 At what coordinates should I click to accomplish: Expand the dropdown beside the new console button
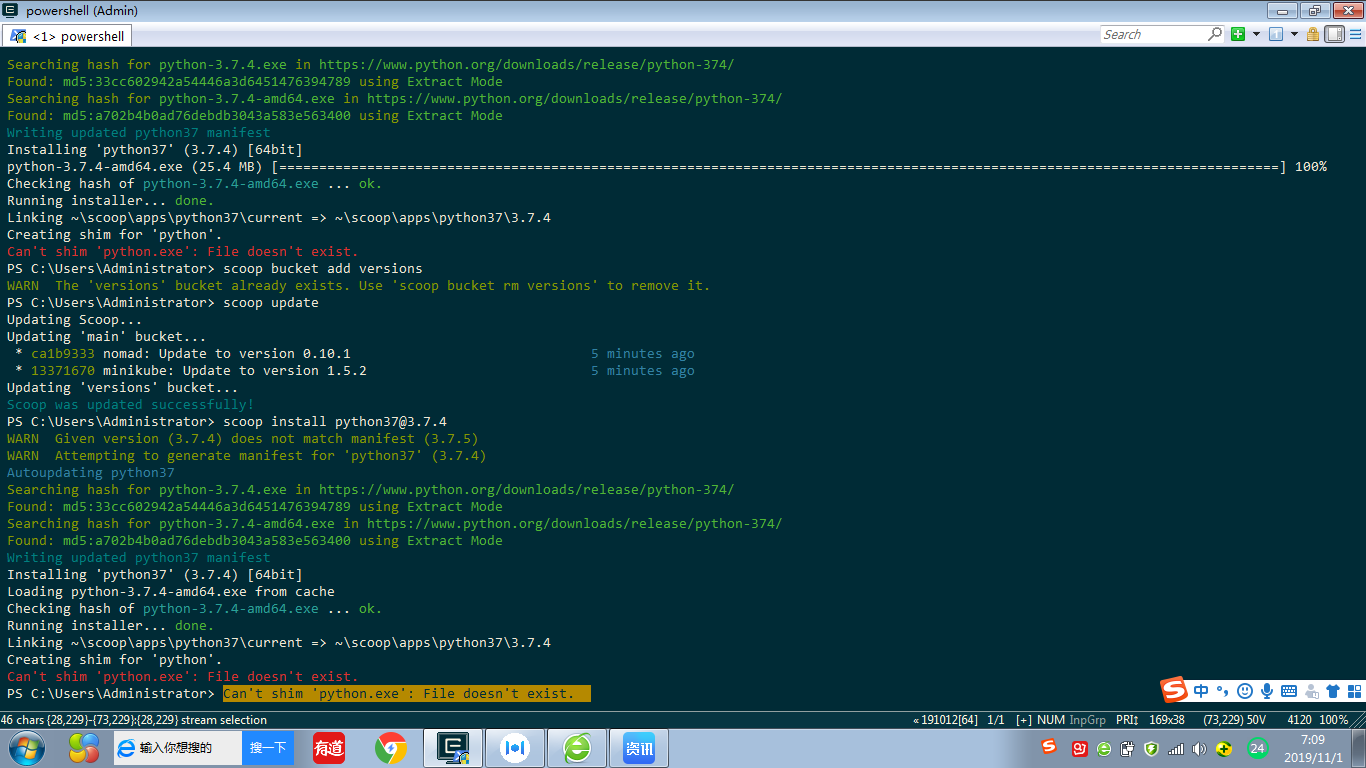1256,33
